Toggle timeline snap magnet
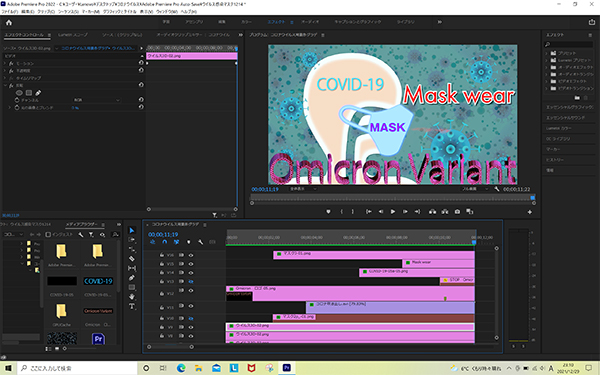Viewport: 600px width, 375px height. pos(165,242)
